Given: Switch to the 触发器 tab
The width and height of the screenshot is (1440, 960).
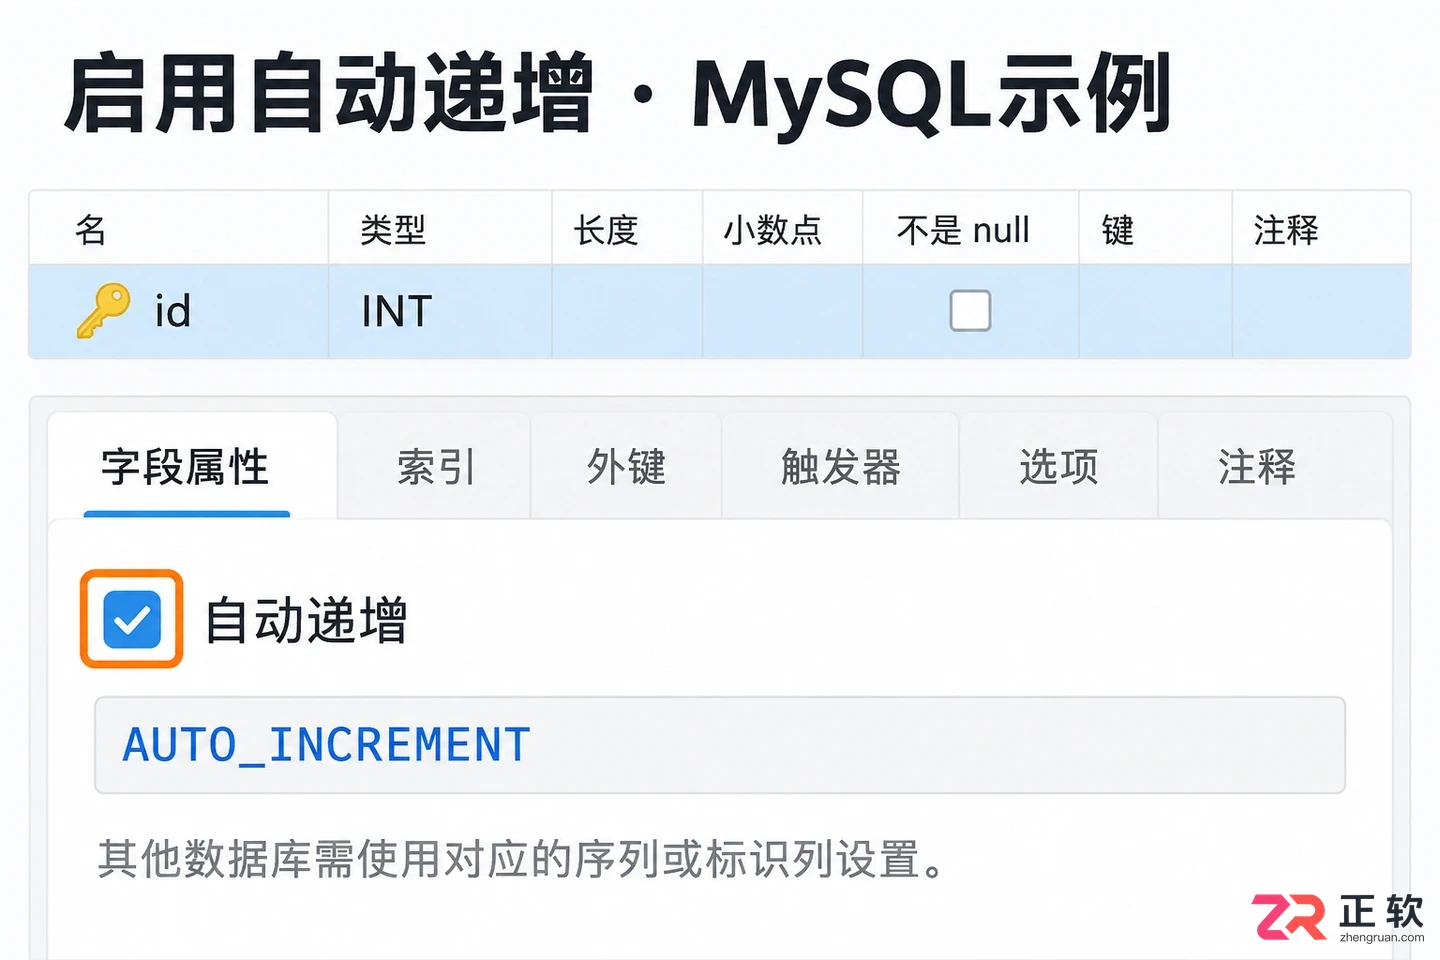Looking at the screenshot, I should coord(841,467).
